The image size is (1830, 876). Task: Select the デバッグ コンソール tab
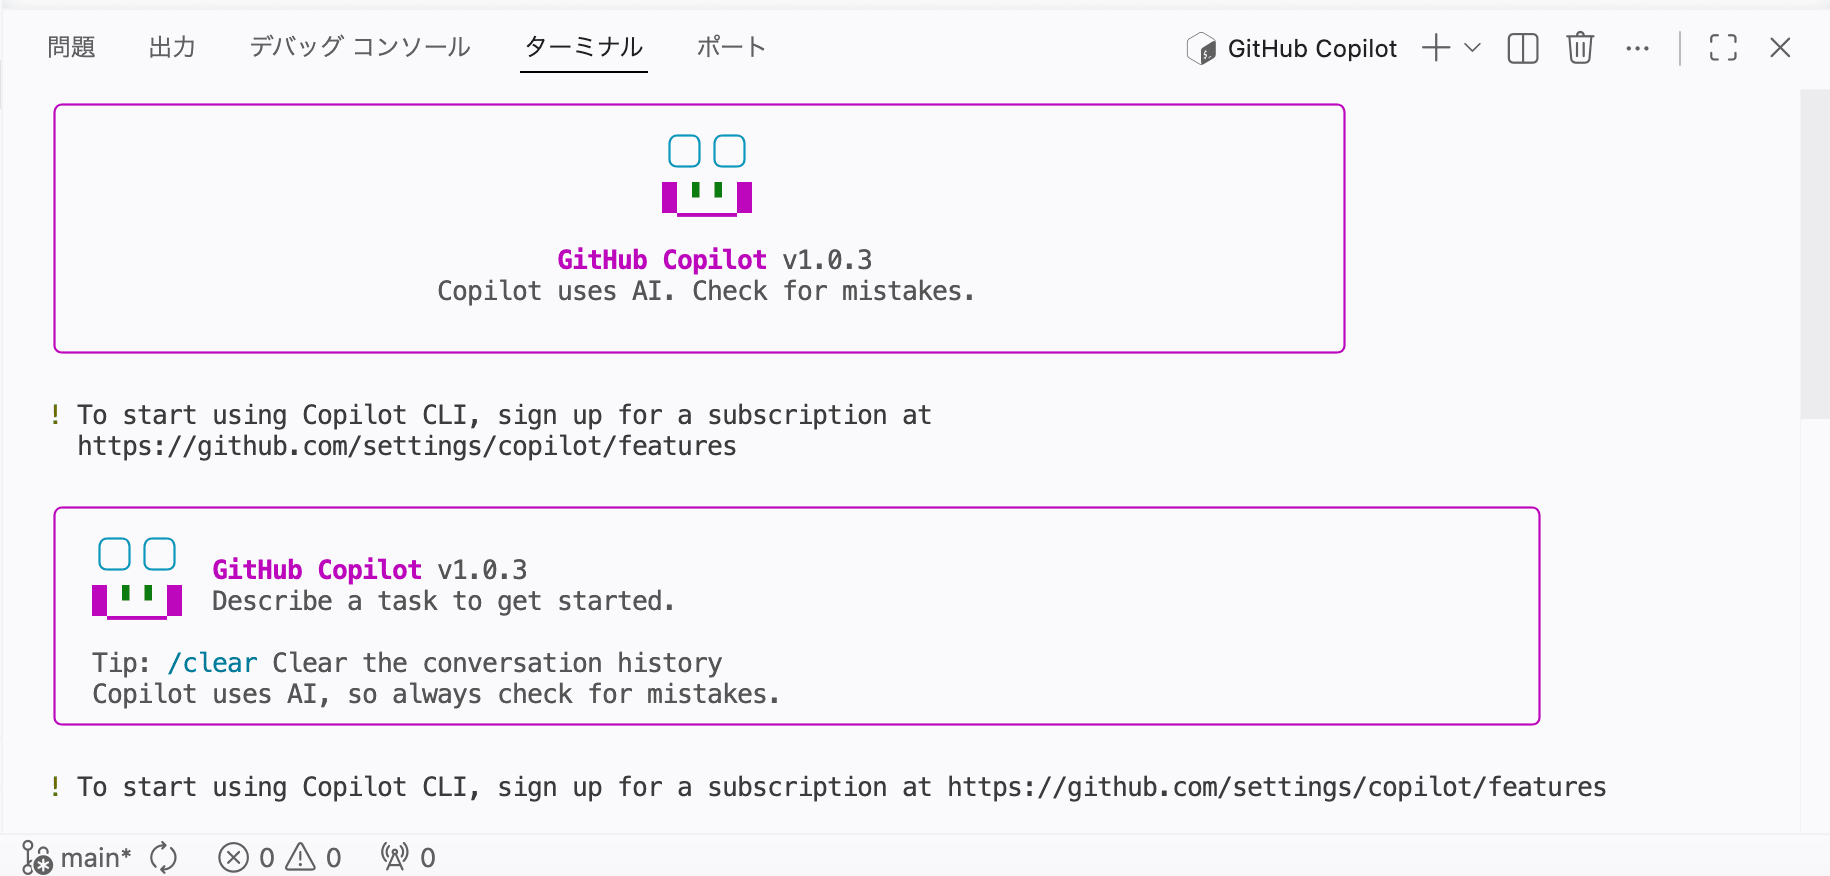point(360,47)
